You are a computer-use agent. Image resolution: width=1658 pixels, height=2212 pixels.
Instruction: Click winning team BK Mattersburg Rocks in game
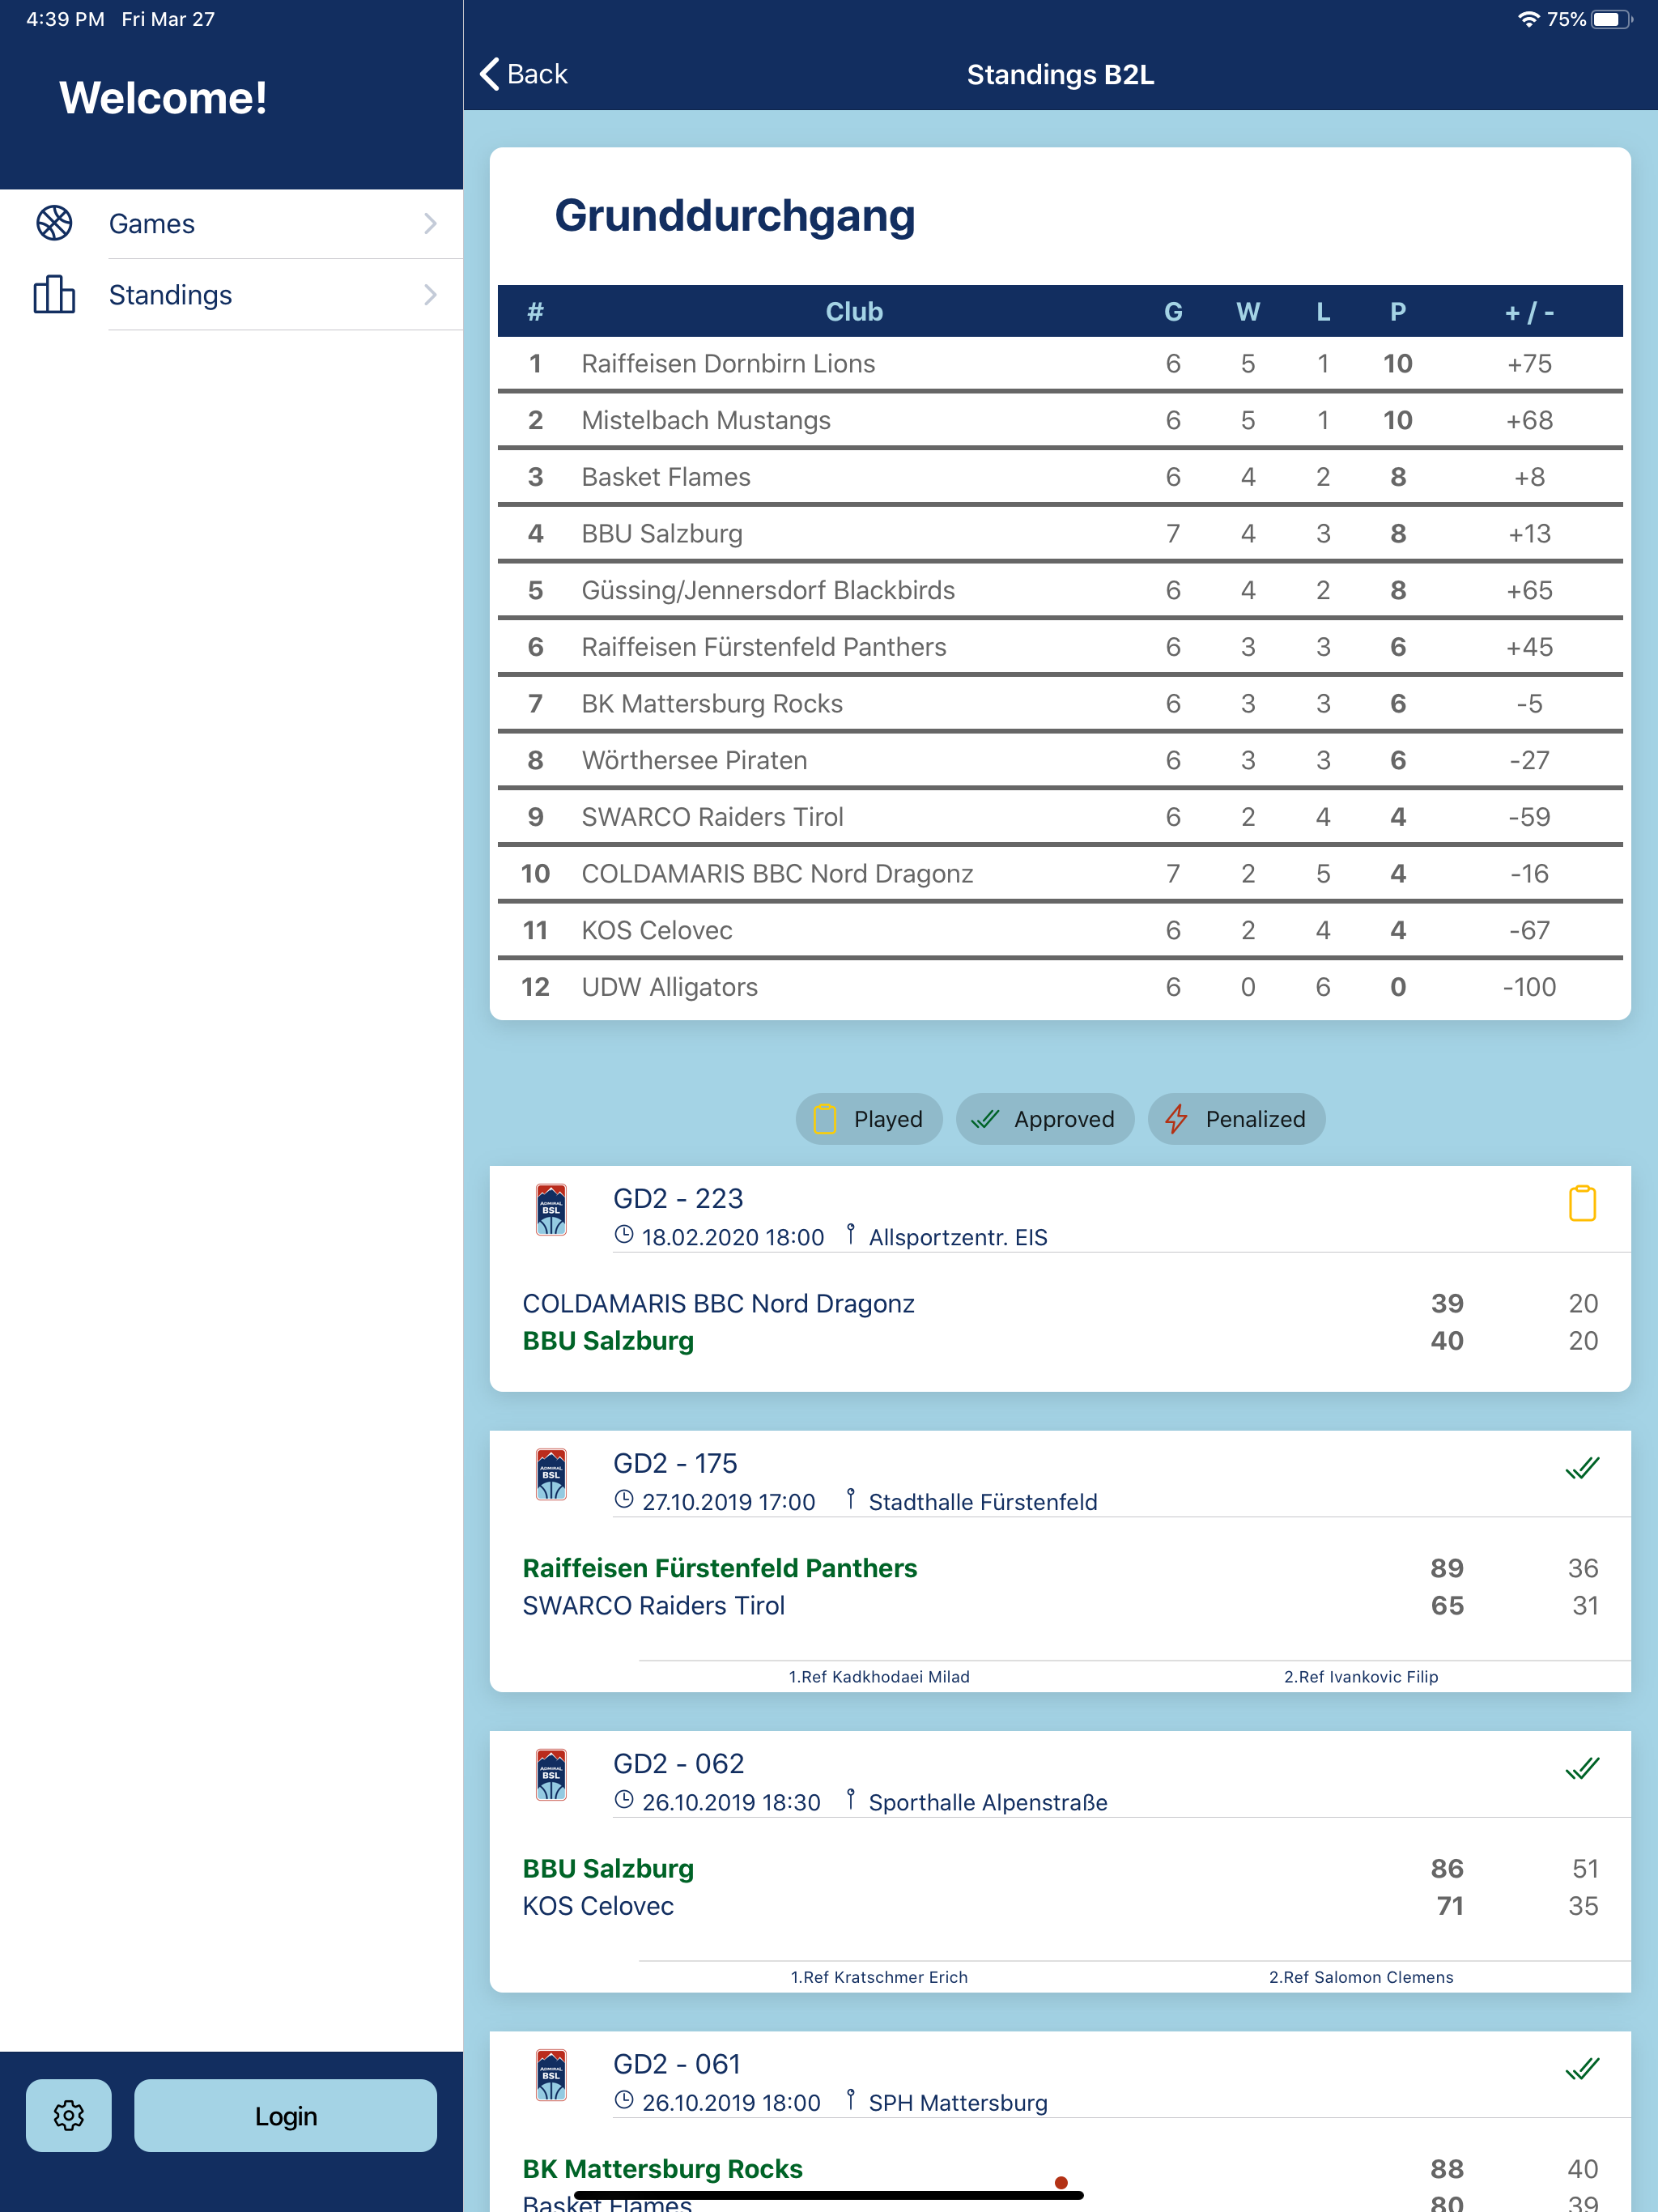click(662, 2168)
